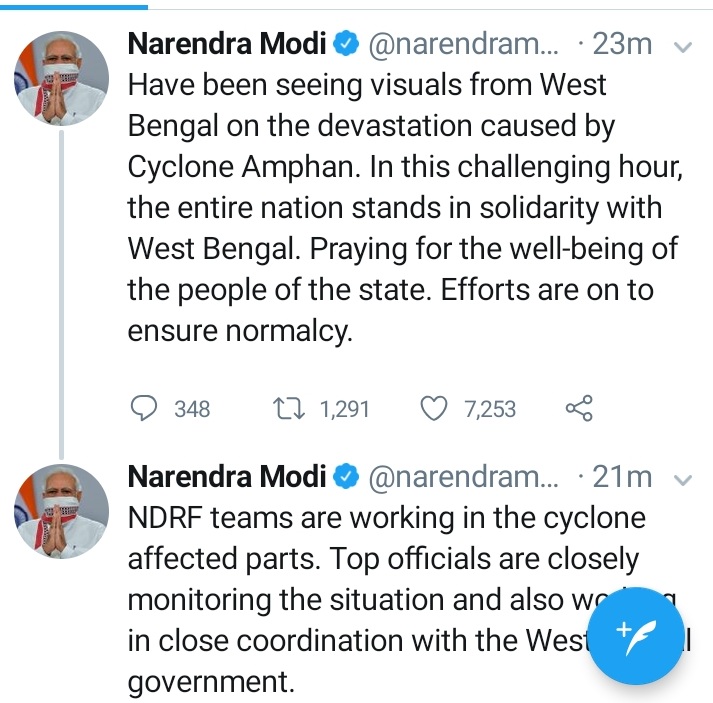Expand the dropdown arrow on 21m tweet

pos(684,480)
